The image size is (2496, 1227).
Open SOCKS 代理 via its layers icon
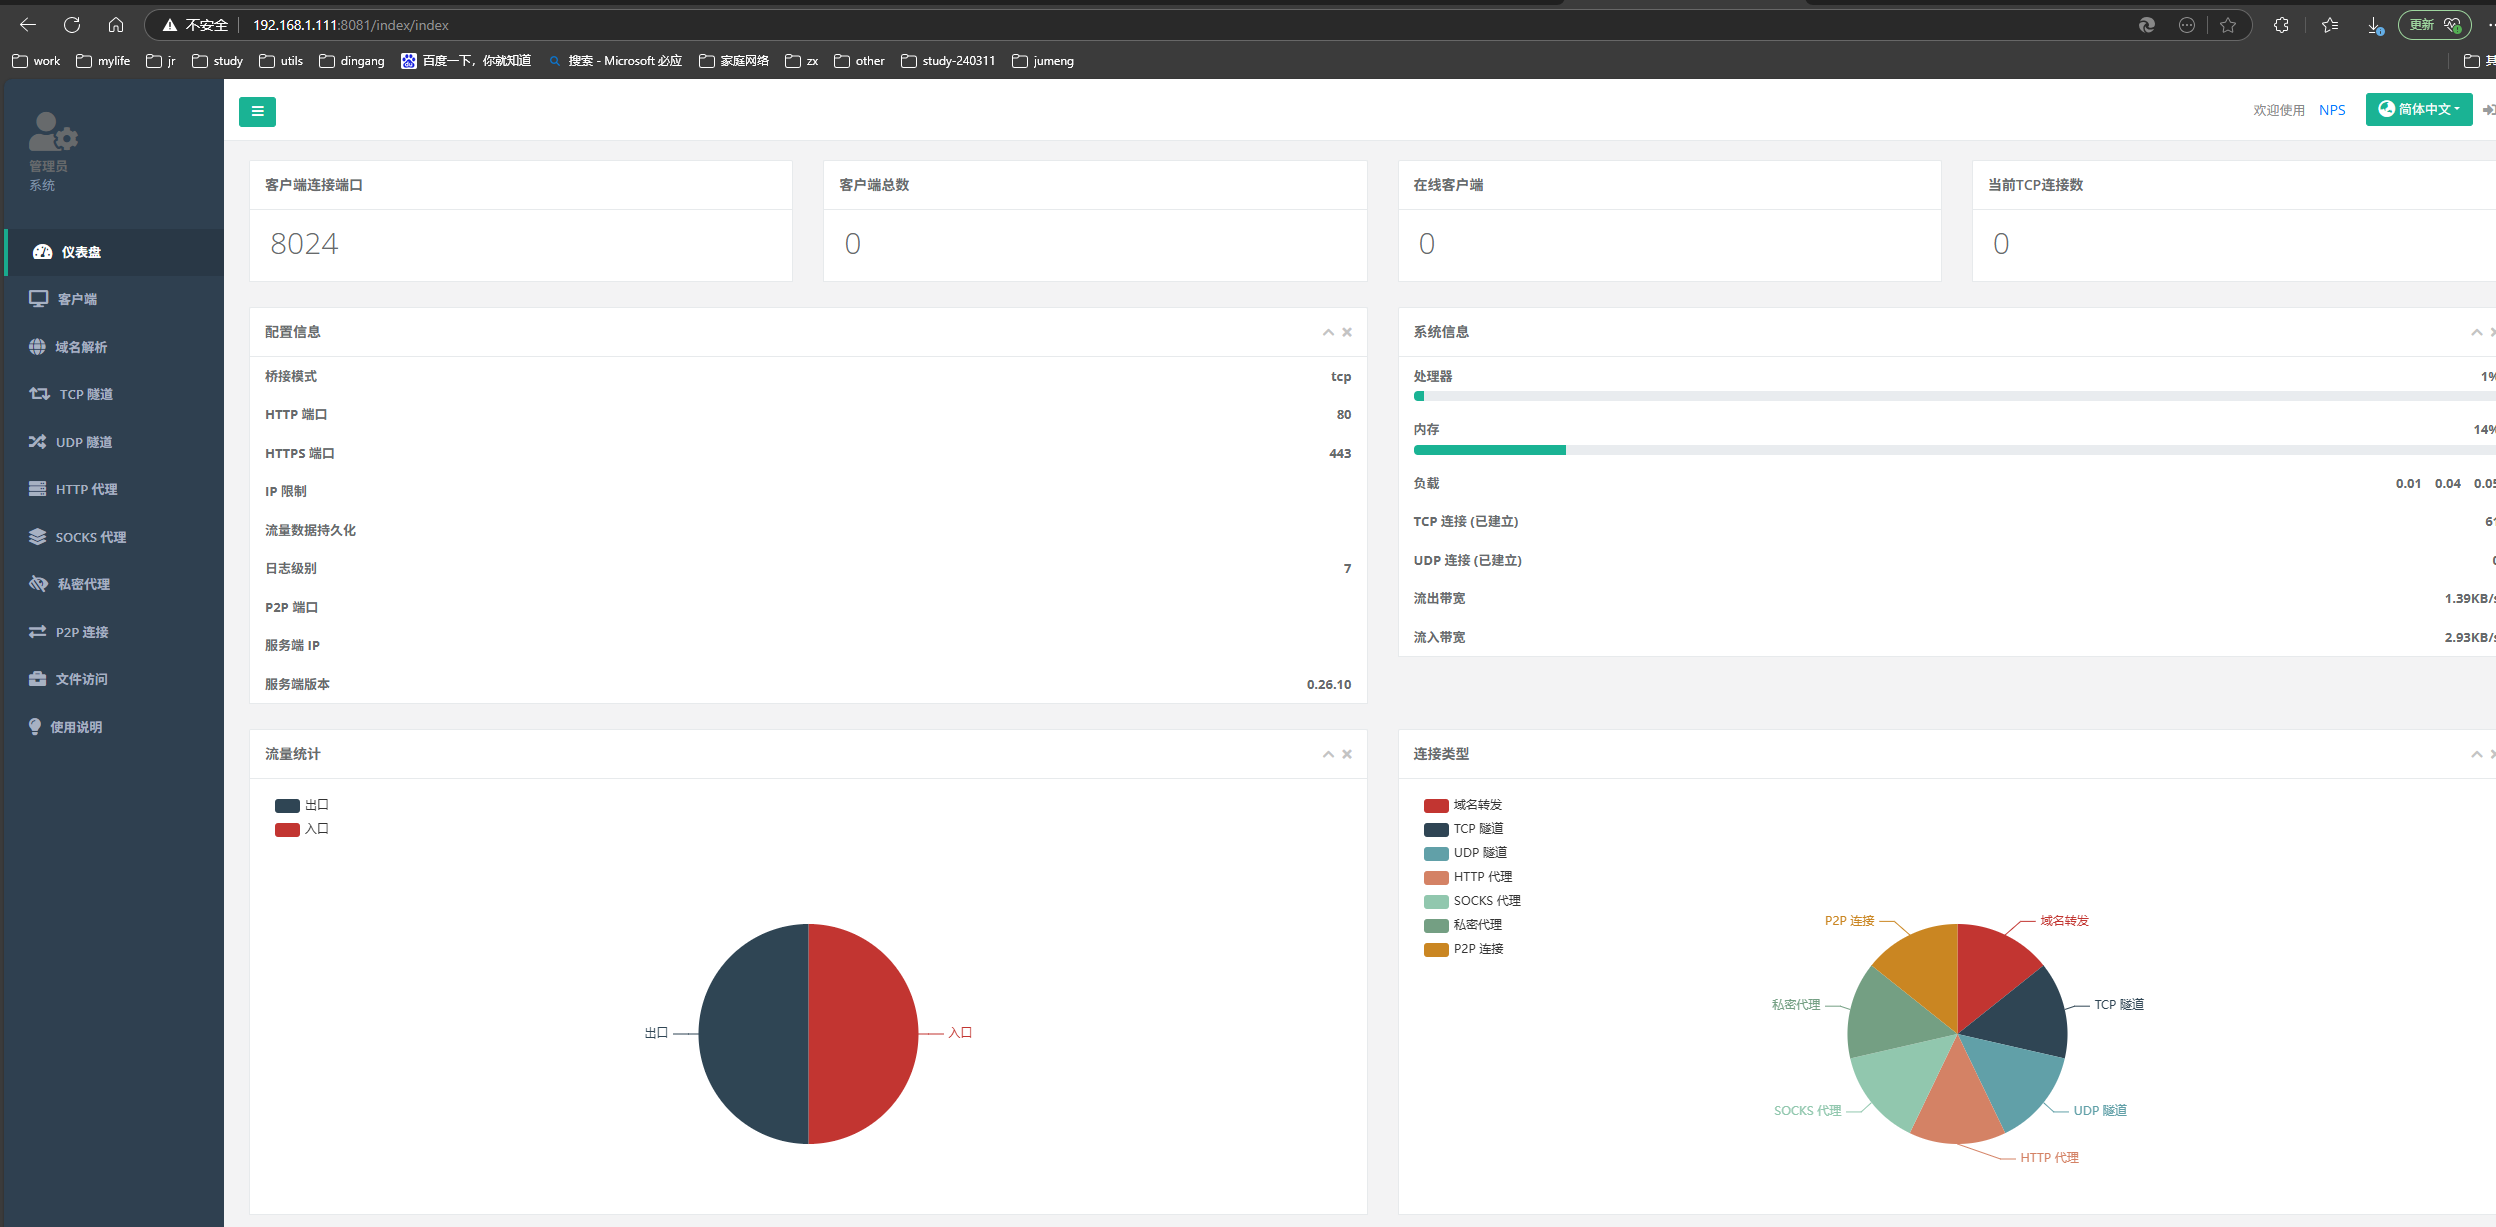[x=37, y=537]
